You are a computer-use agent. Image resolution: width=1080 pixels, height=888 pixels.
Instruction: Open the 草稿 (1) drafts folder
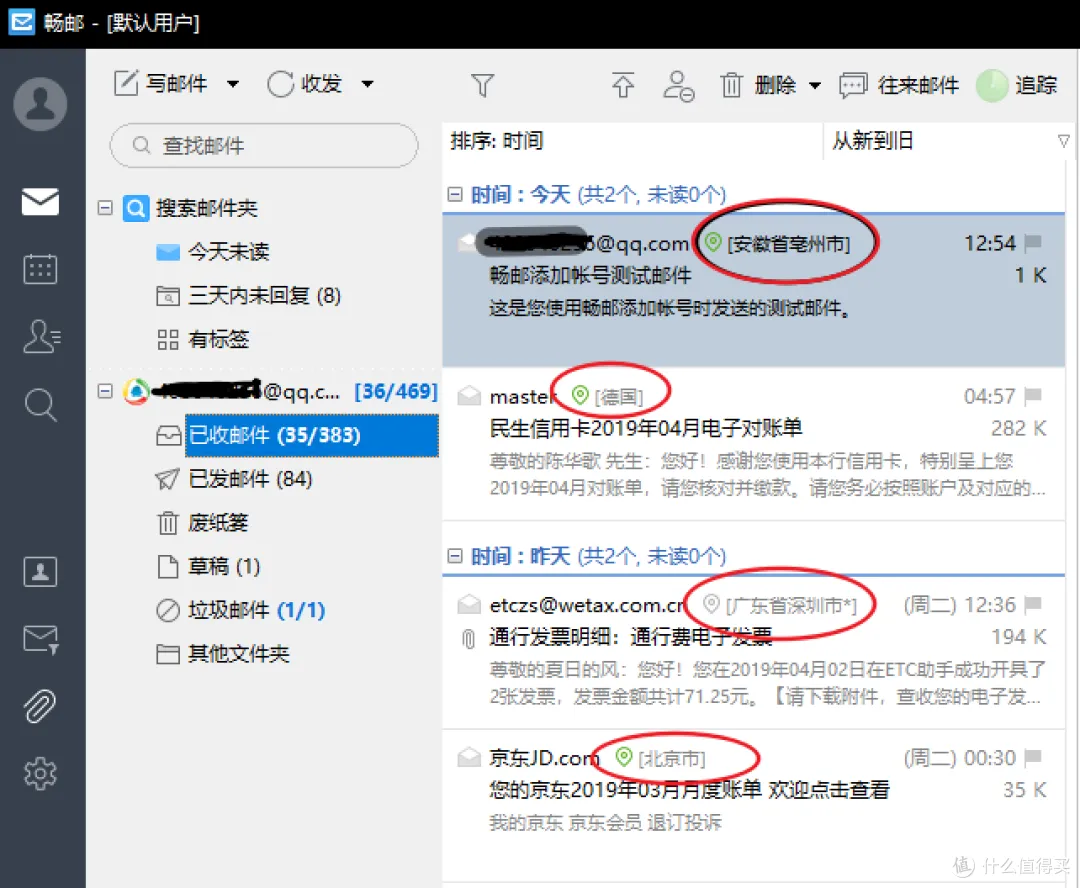point(209,566)
